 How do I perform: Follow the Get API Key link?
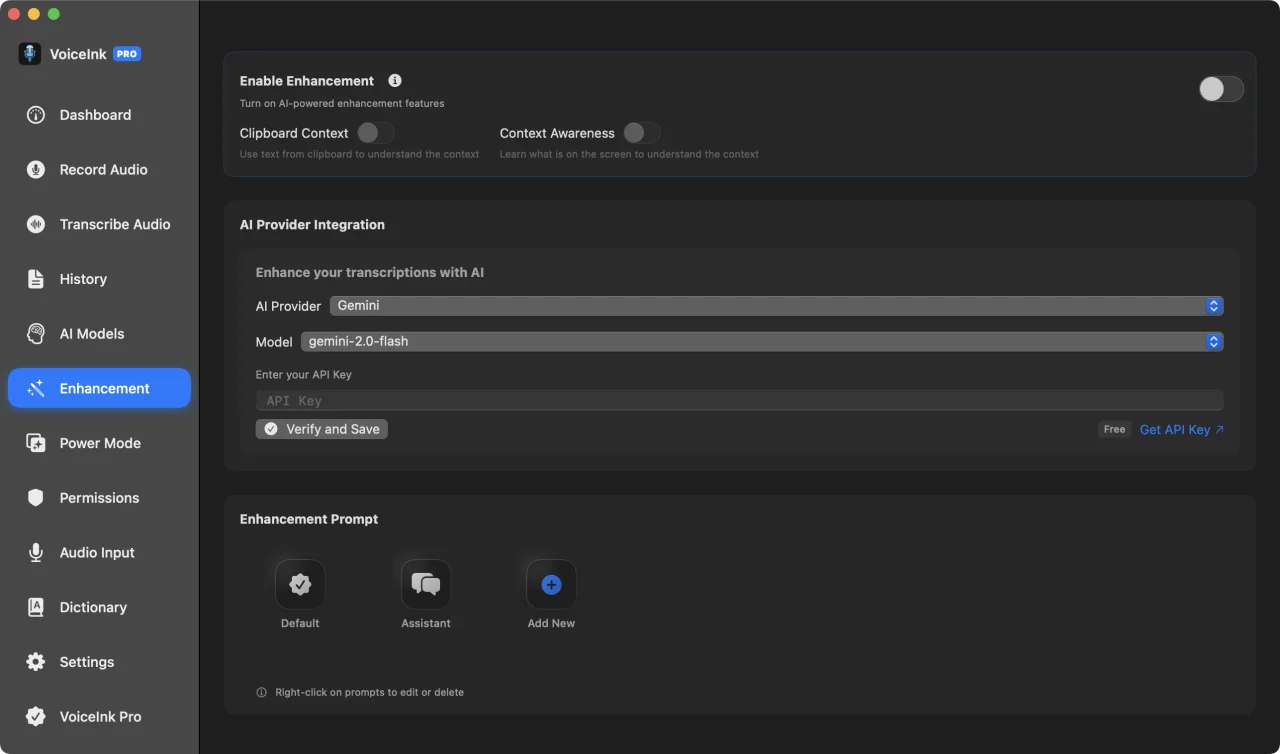[1182, 430]
